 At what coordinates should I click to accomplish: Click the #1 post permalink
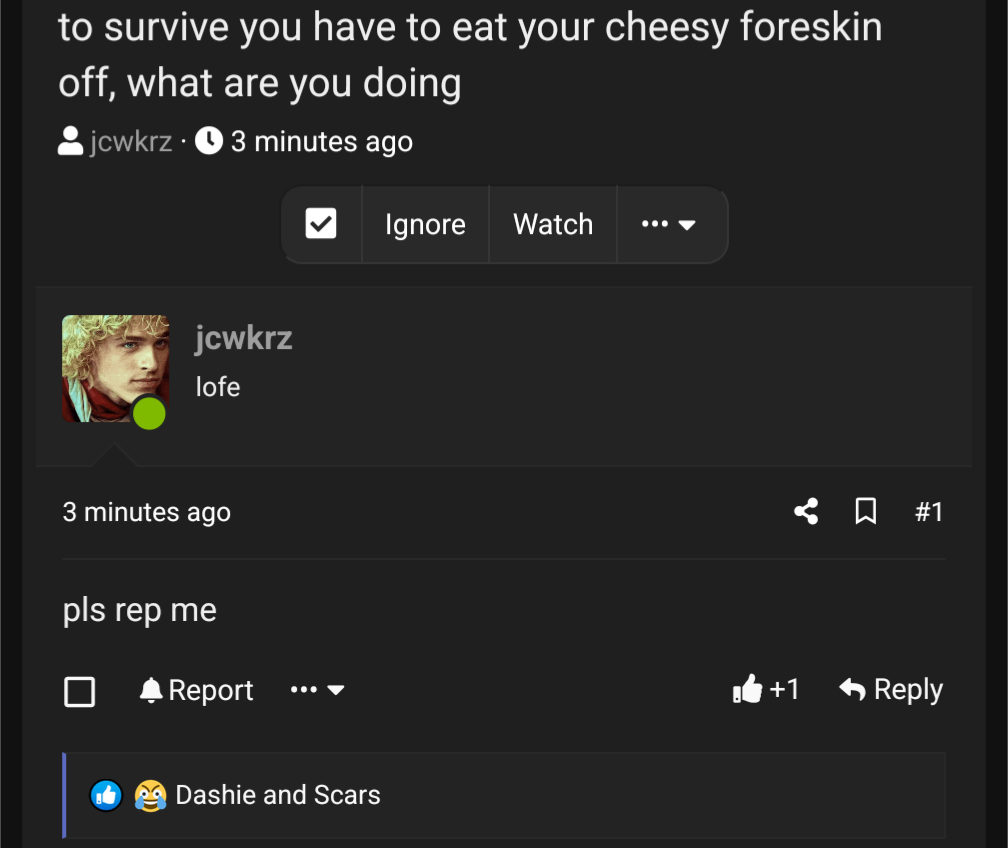click(929, 511)
